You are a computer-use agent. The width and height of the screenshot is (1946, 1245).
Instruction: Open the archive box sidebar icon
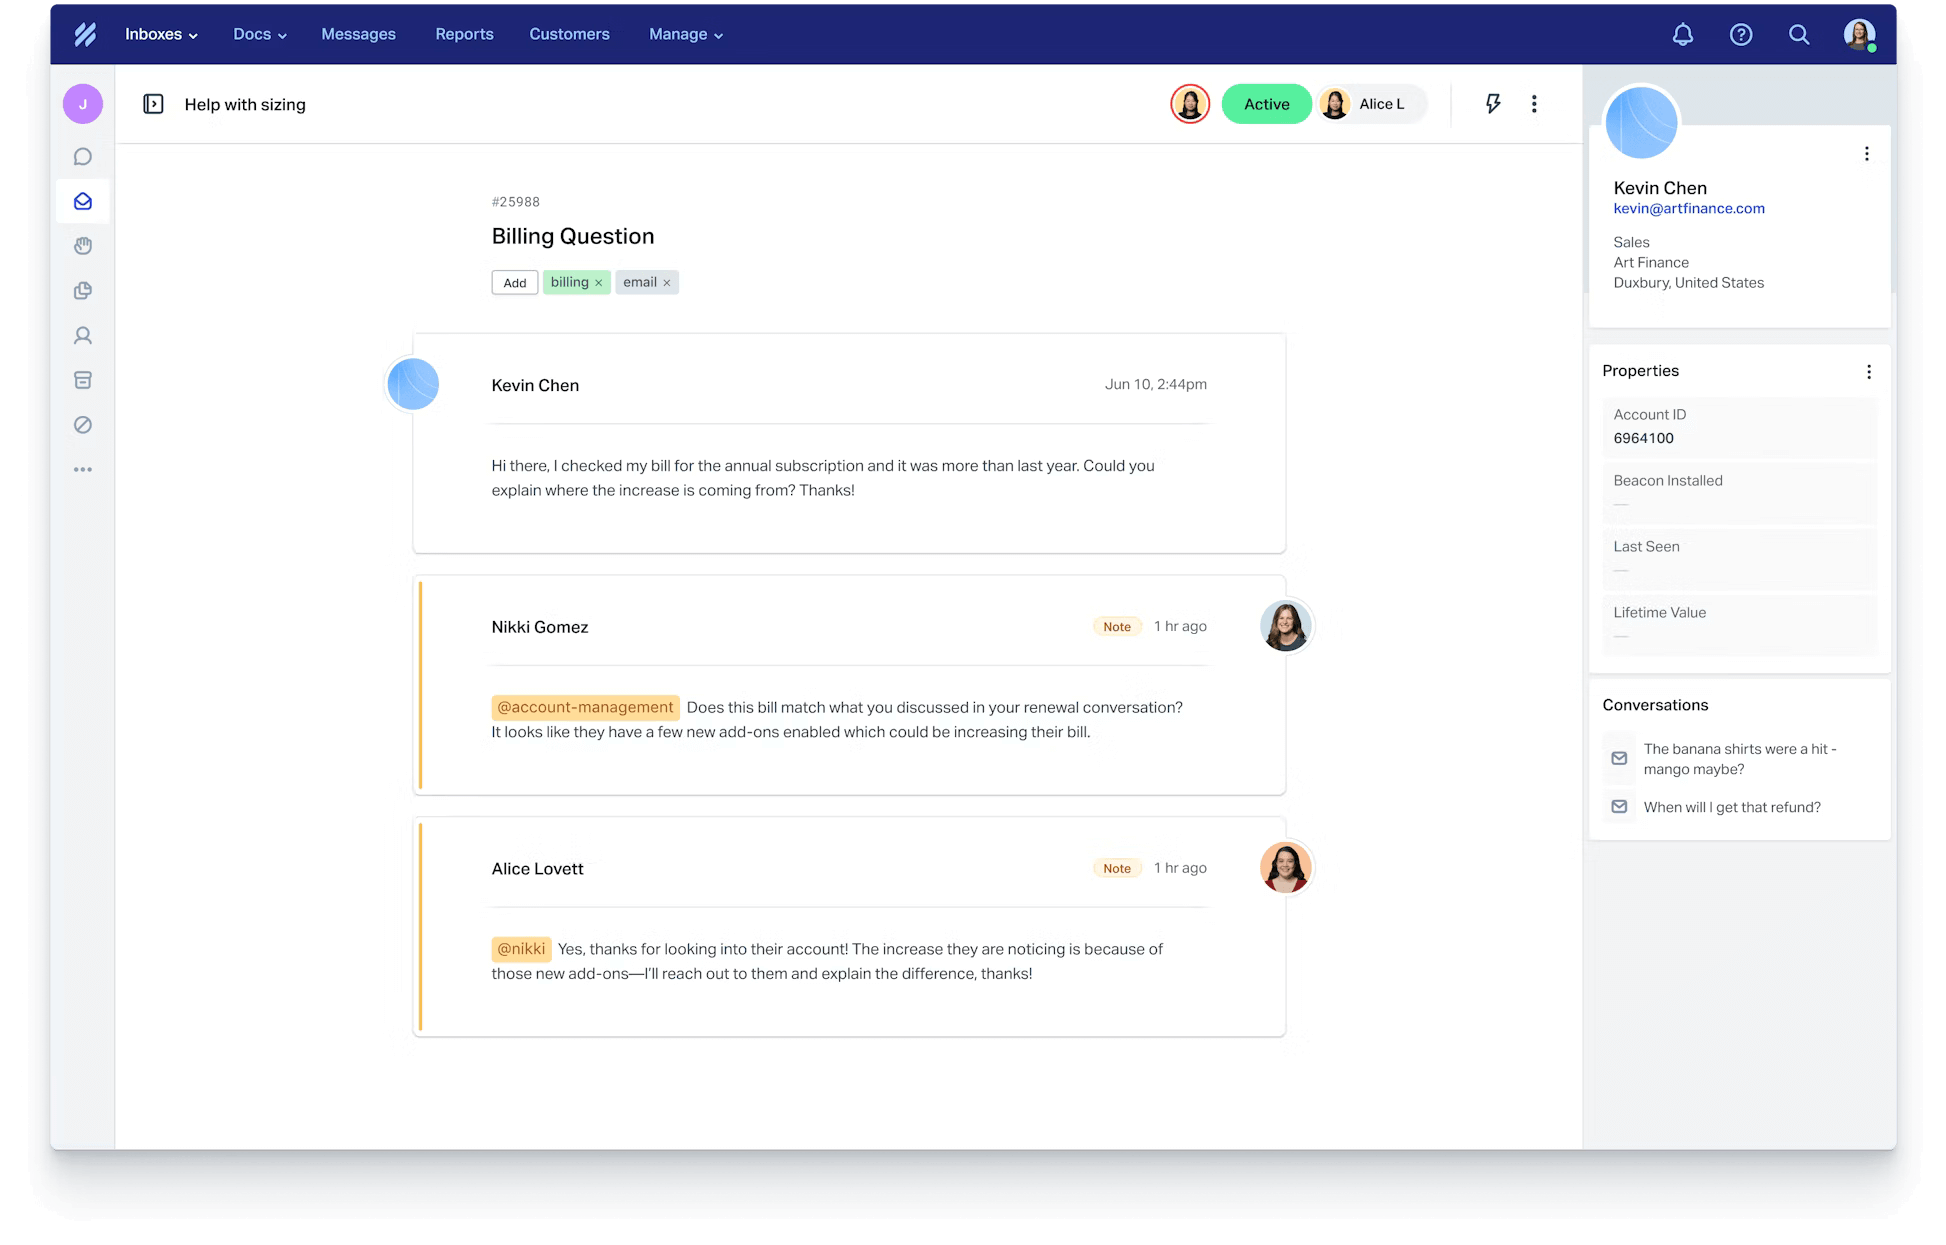(x=83, y=380)
